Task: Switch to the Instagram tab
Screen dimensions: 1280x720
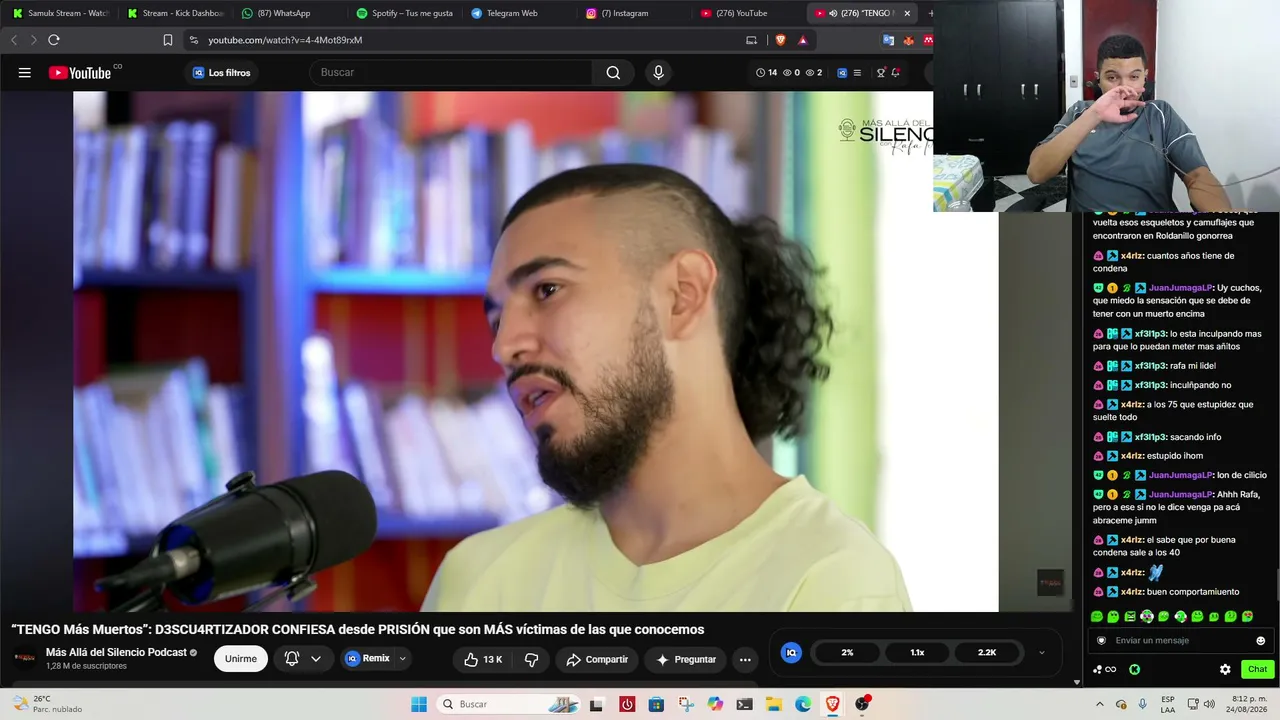Action: click(633, 13)
